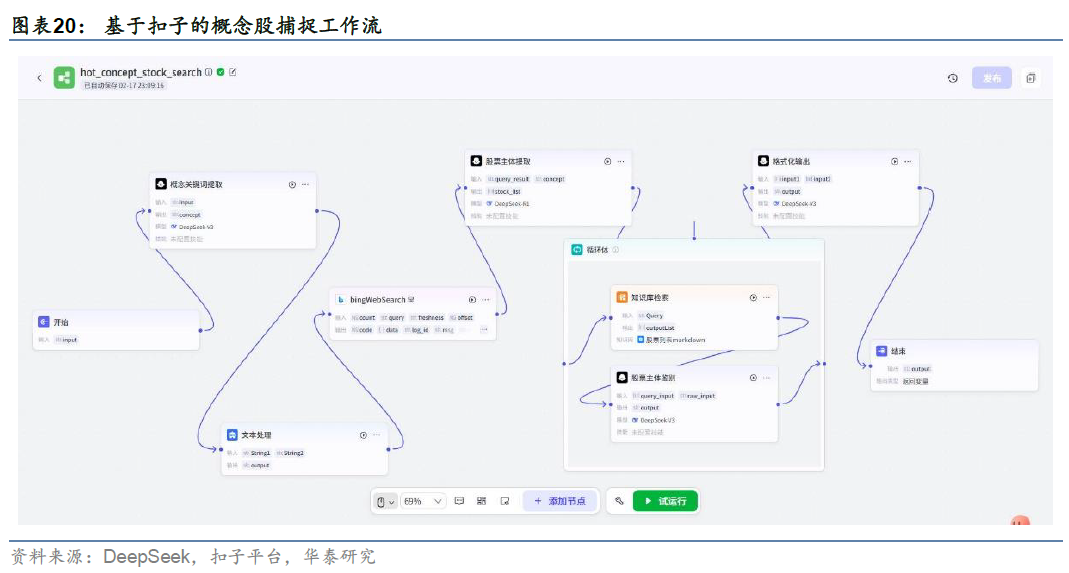The width and height of the screenshot is (1069, 573).
Task: Open the more menu on 概念关键词提取 node
Action: 305,185
